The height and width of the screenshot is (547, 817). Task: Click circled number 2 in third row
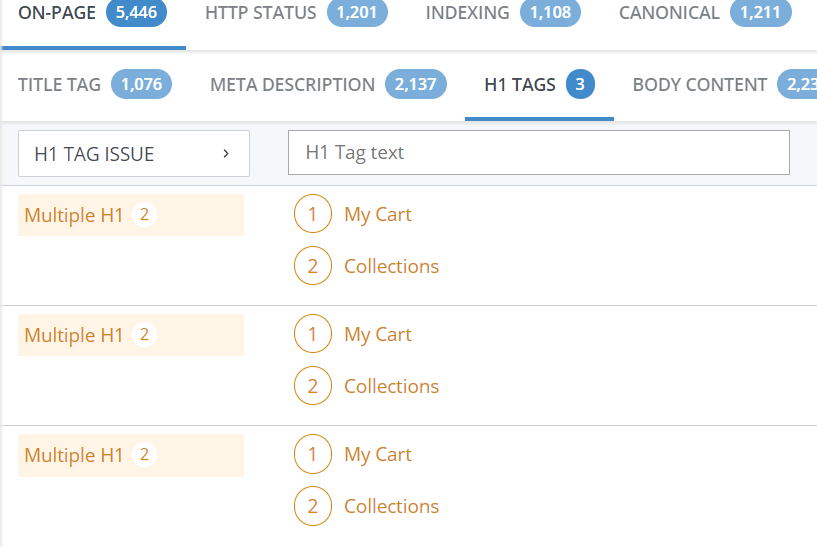(313, 506)
